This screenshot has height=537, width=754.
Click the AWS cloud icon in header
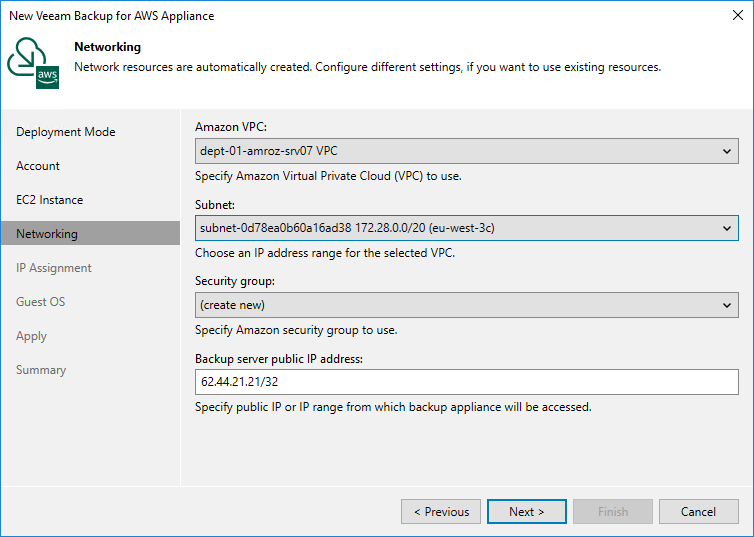point(33,64)
